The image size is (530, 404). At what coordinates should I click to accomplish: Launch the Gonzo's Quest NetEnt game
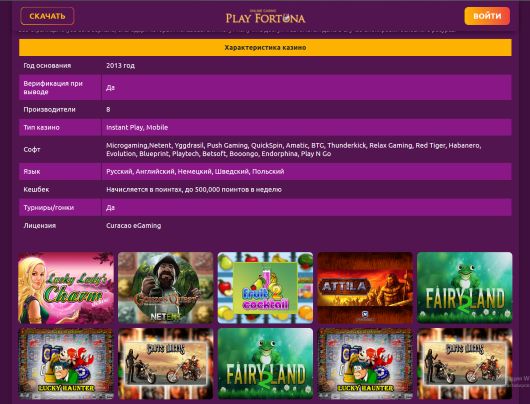tap(166, 288)
